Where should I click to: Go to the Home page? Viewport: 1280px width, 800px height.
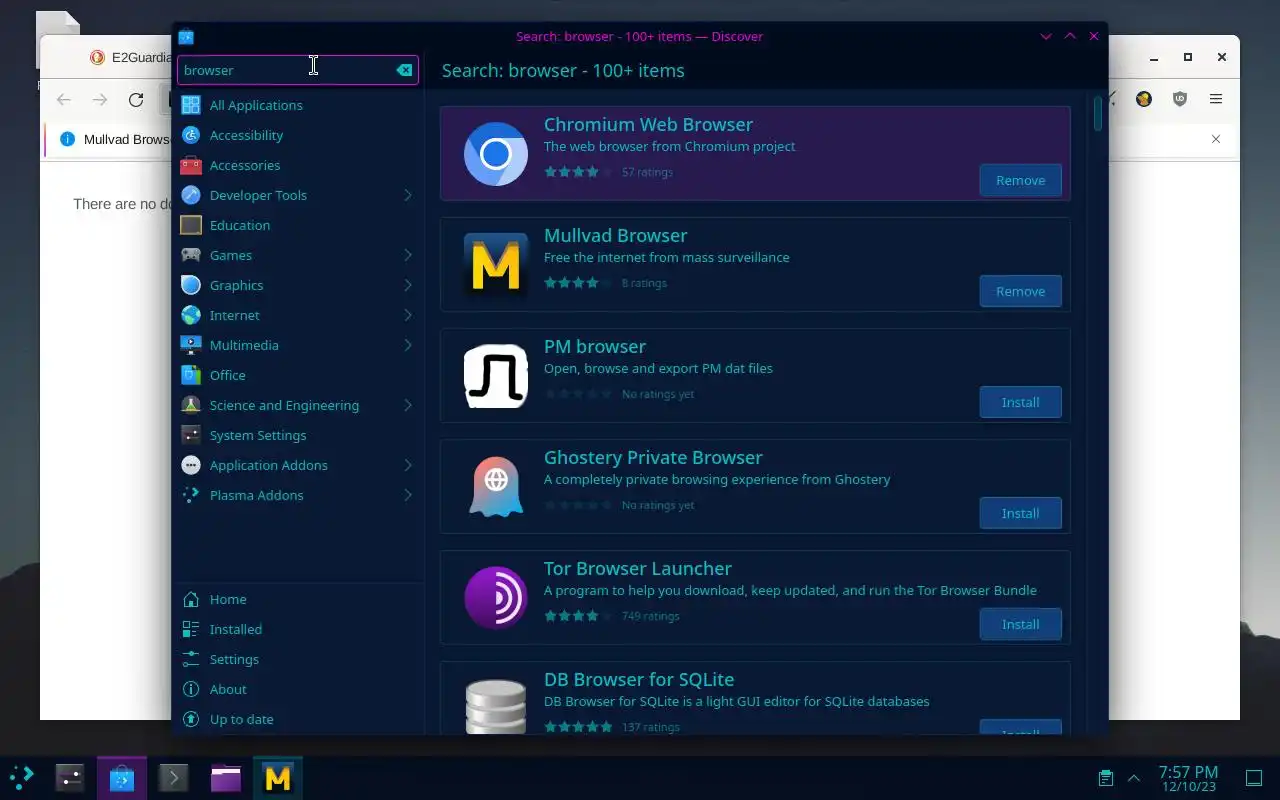coord(298,599)
